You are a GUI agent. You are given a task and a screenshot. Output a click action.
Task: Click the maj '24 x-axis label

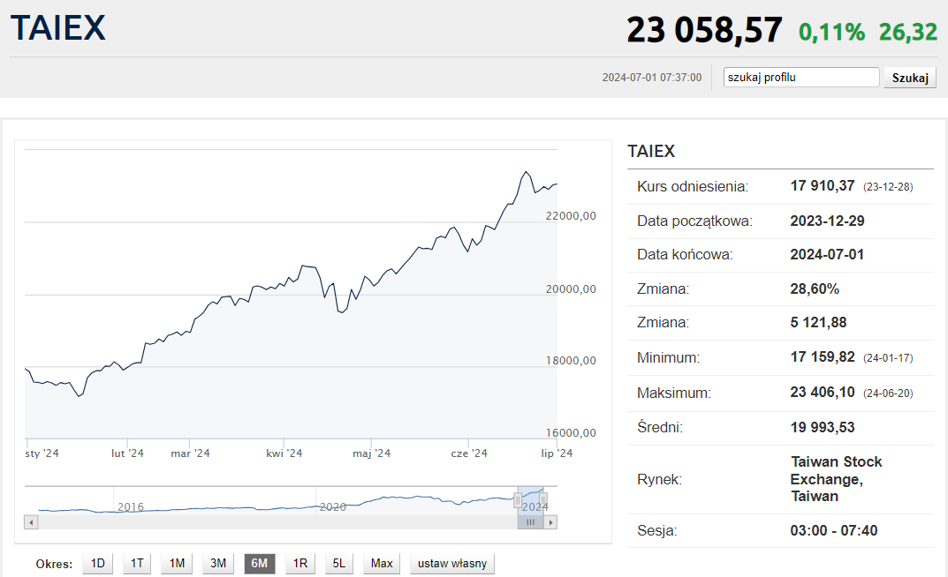tap(371, 453)
